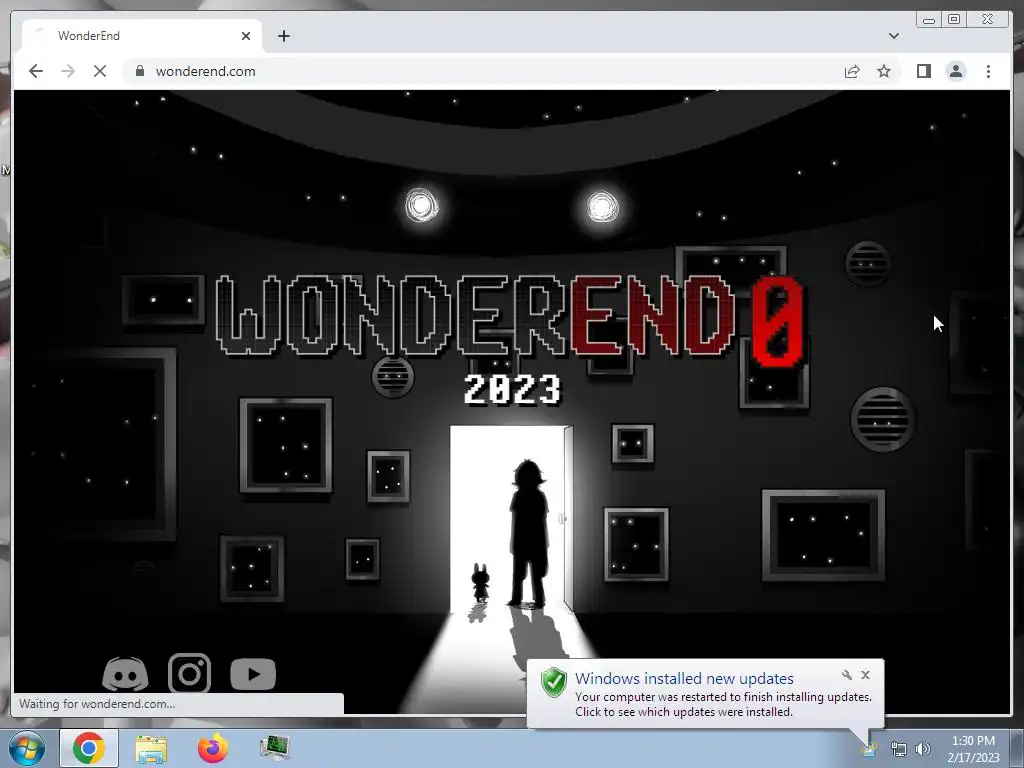The width and height of the screenshot is (1024, 768).
Task: View site information via the lock icon
Action: 140,71
